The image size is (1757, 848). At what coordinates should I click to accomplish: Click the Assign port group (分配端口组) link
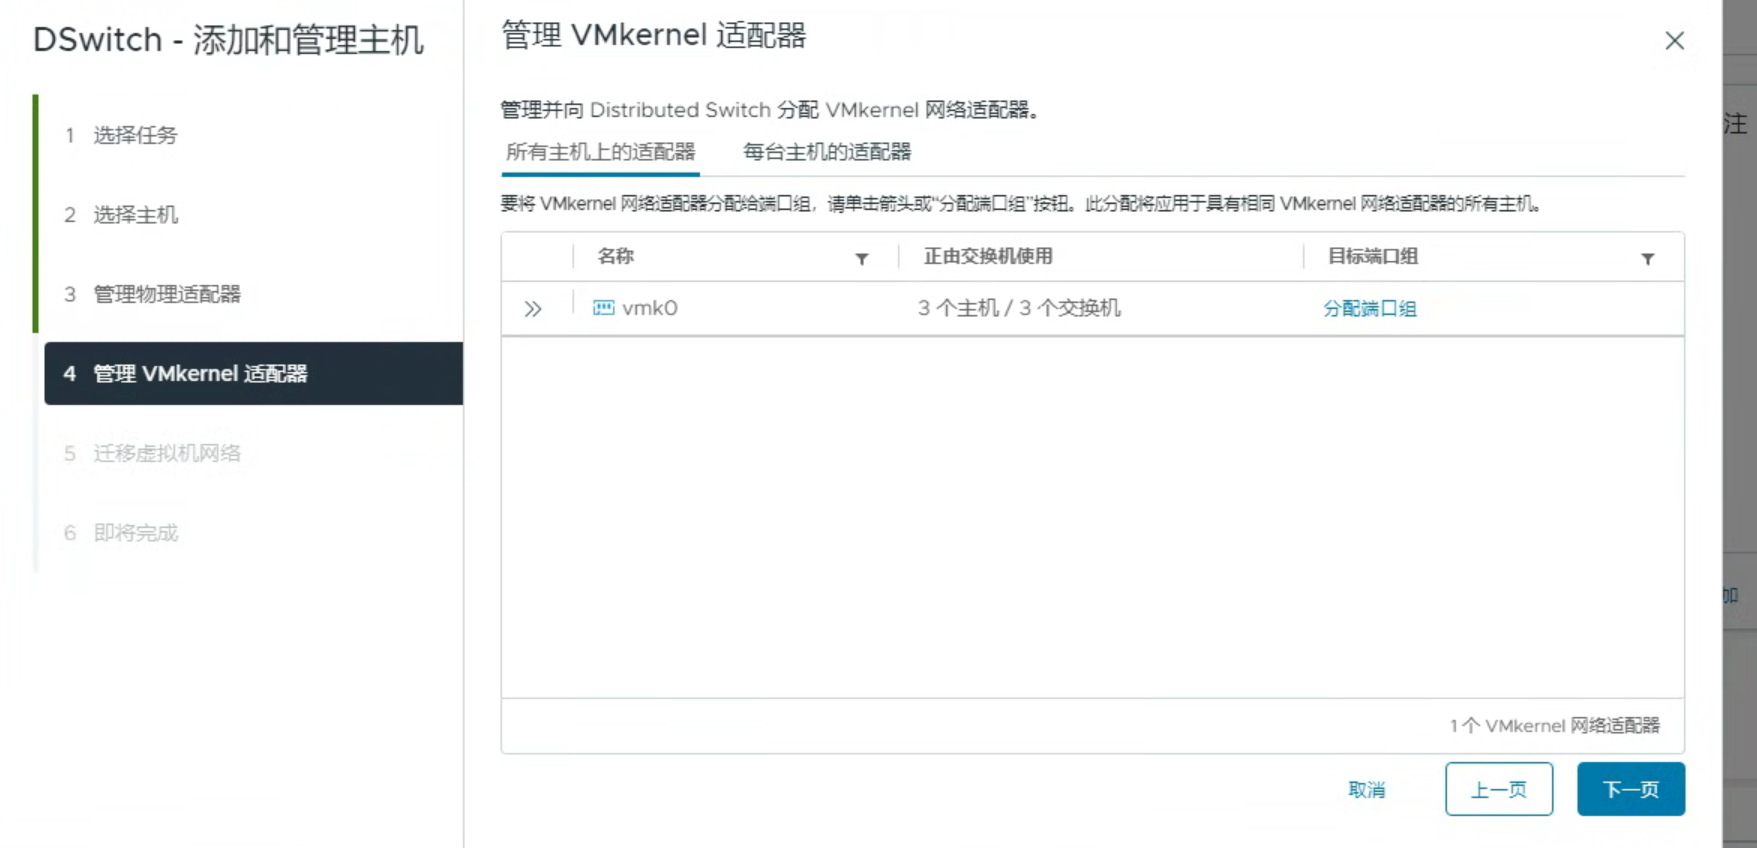click(x=1370, y=309)
